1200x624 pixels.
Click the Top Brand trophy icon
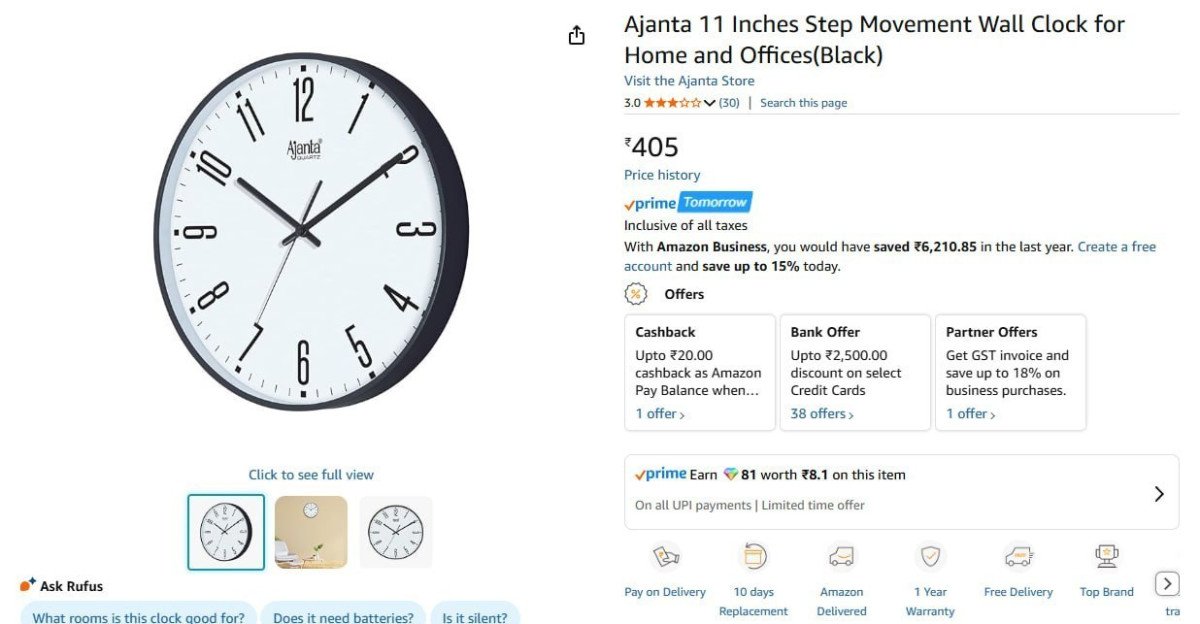(x=1106, y=557)
